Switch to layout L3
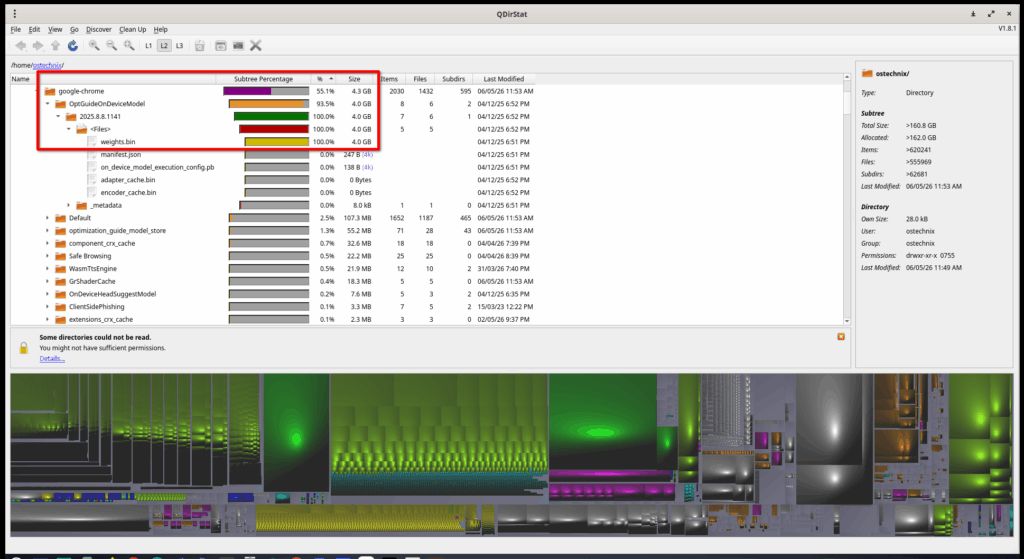The image size is (1024, 559). (179, 46)
